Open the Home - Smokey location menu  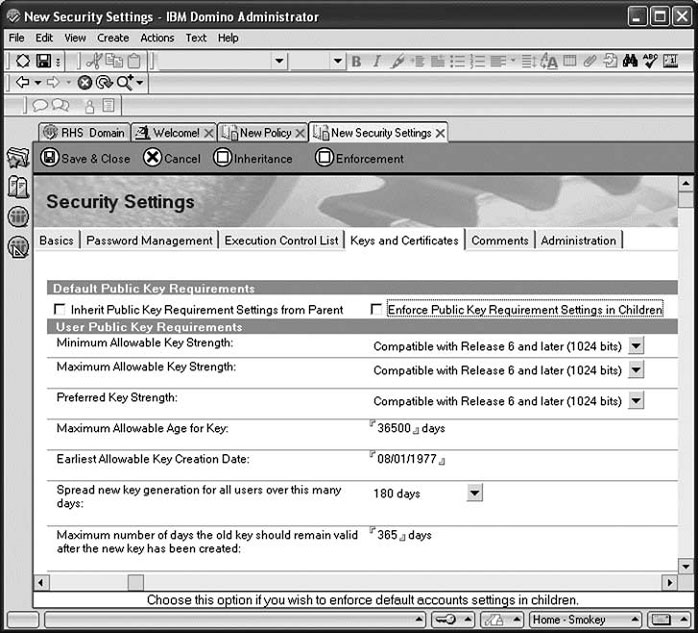pos(585,620)
